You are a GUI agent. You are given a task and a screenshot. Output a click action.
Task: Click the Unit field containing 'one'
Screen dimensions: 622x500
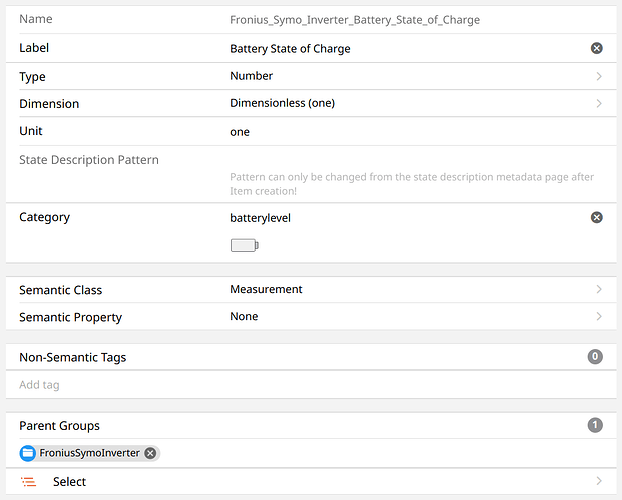pyautogui.click(x=400, y=131)
